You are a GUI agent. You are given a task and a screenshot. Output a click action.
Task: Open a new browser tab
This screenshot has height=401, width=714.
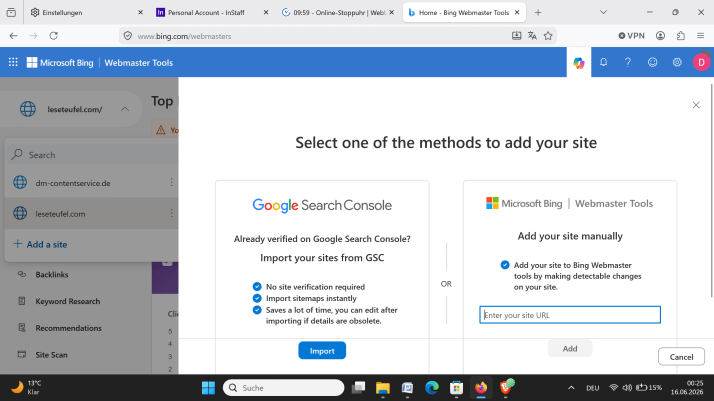pos(538,12)
